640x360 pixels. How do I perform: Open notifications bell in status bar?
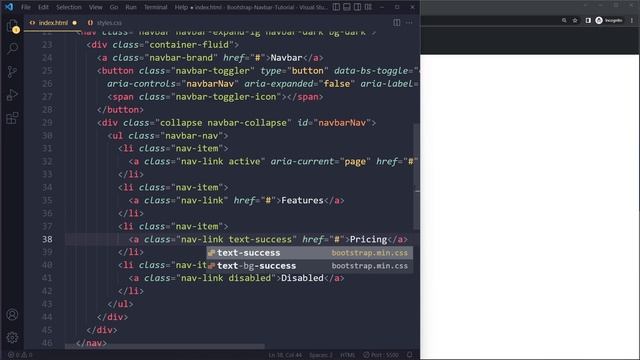coord(409,355)
